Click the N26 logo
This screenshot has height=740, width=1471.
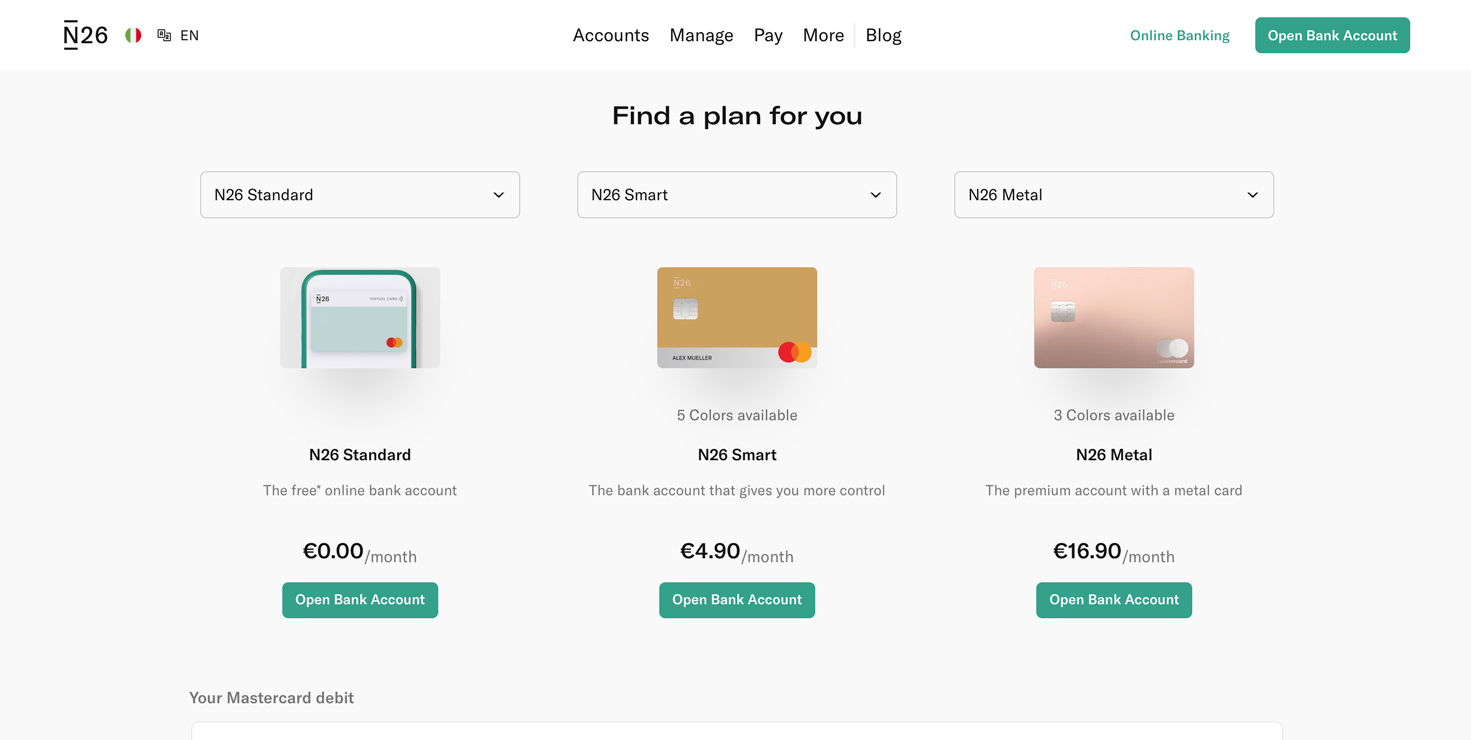click(85, 35)
